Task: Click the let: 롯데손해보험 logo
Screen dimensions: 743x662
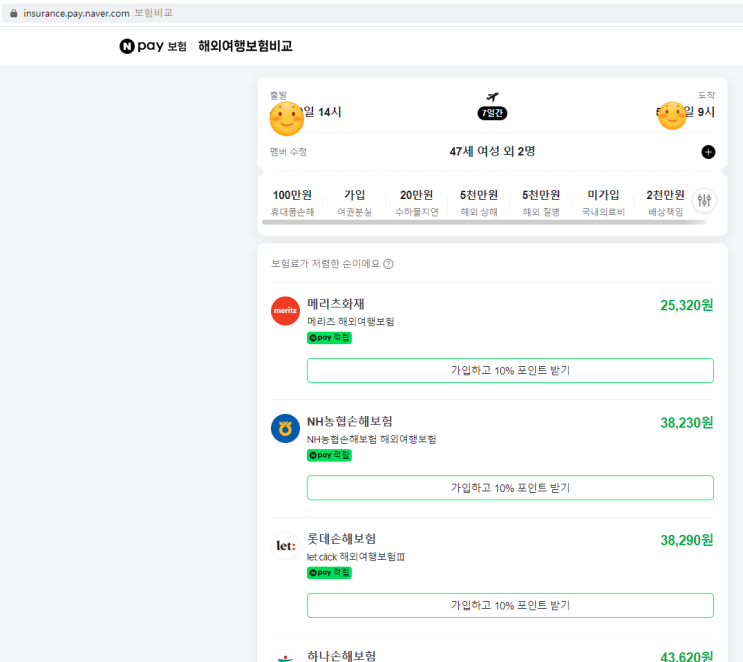Action: tap(285, 546)
